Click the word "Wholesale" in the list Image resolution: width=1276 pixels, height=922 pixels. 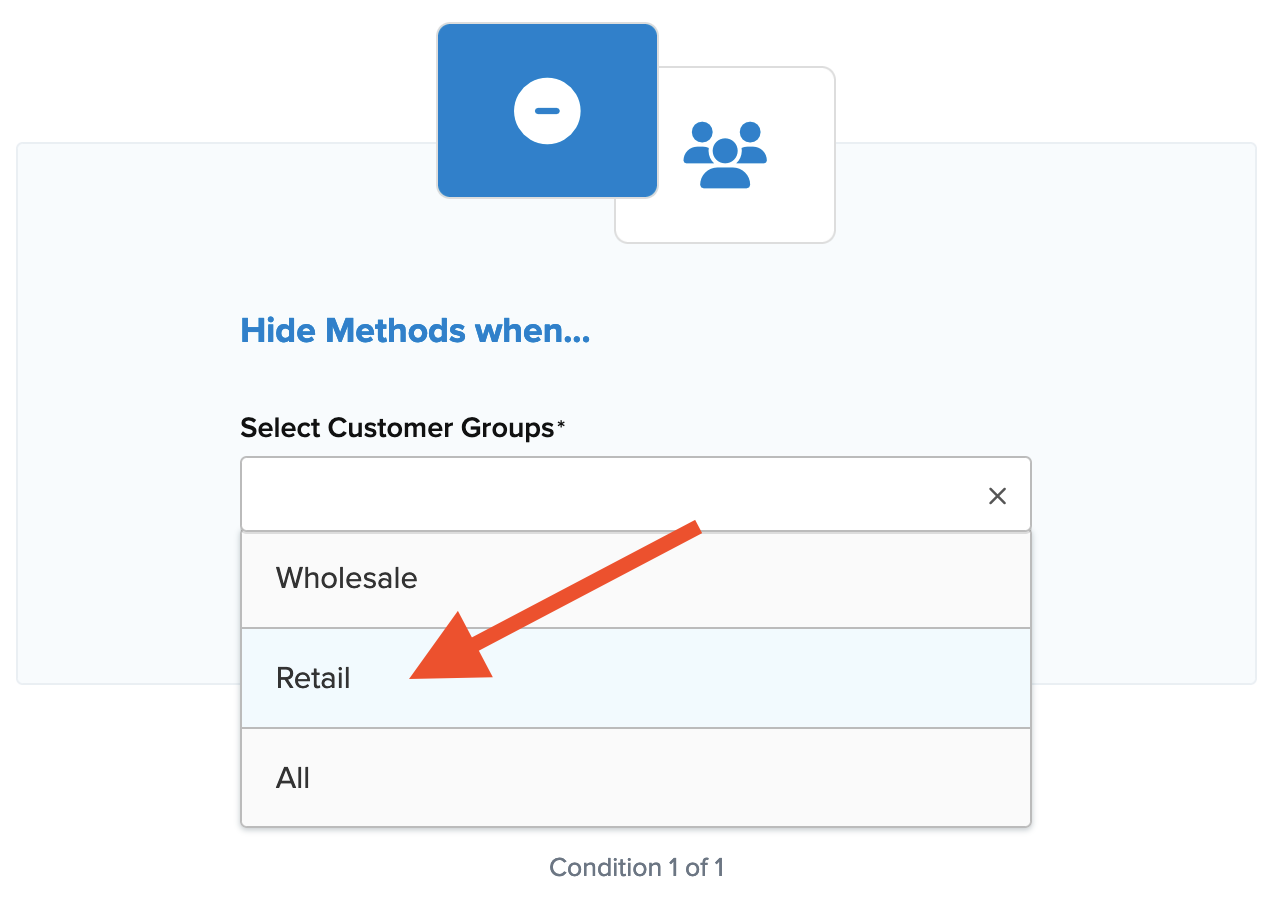pyautogui.click(x=346, y=578)
